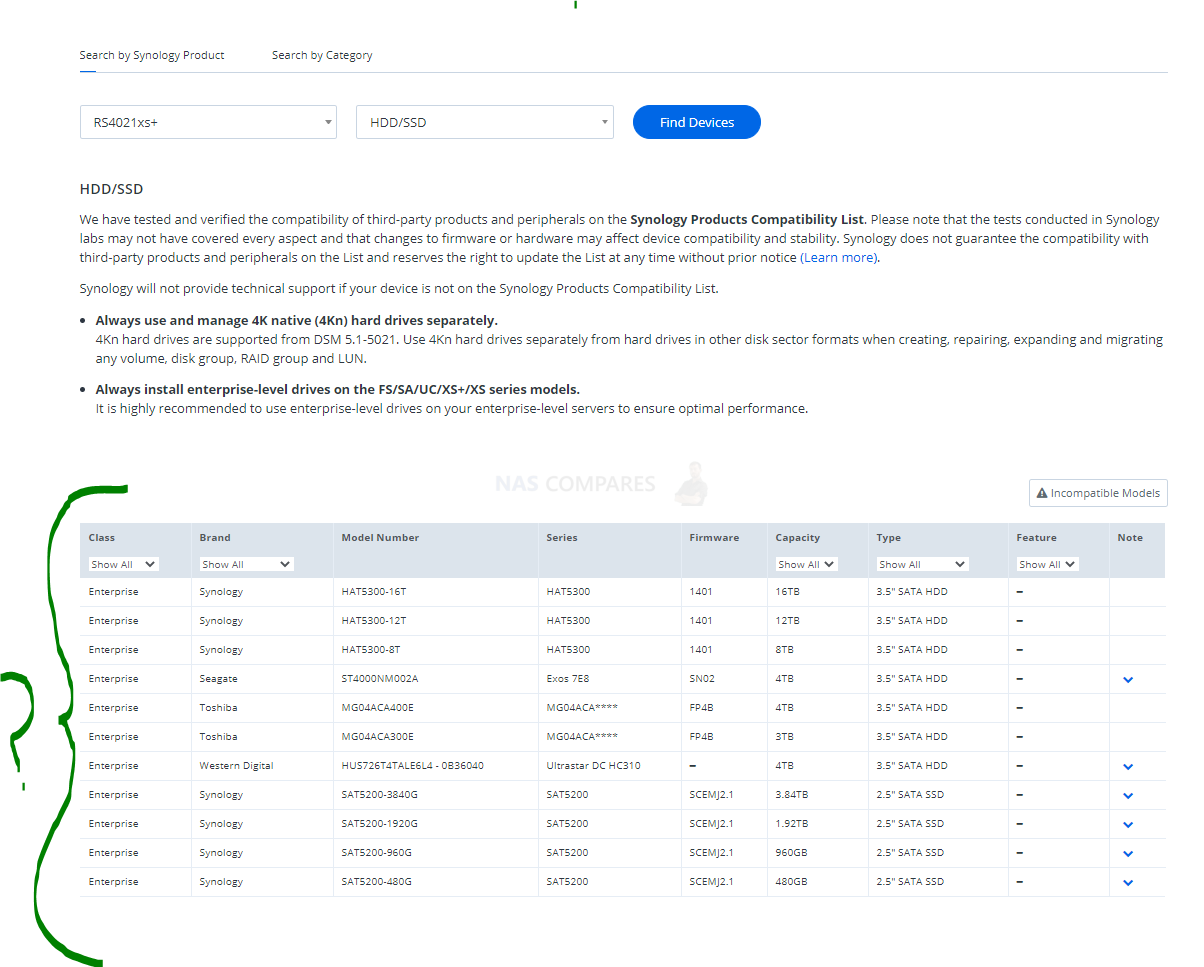The width and height of the screenshot is (1204, 967).
Task: Click the Class column header
Action: point(102,538)
